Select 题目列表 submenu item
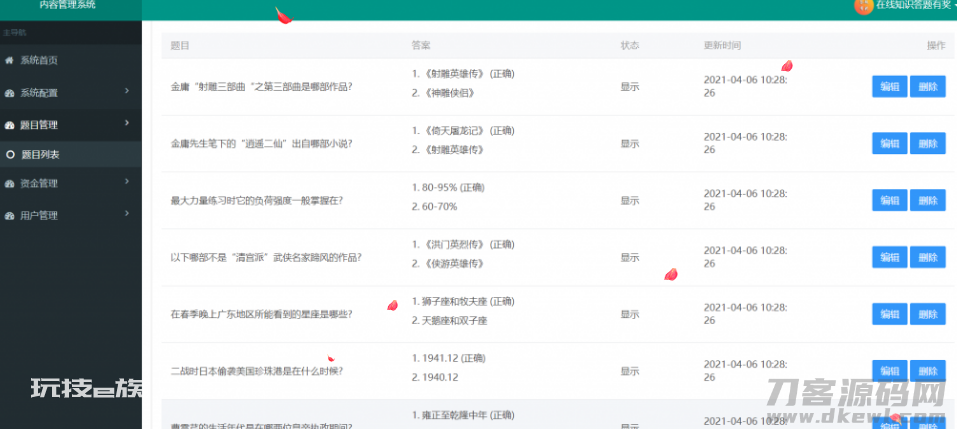 point(71,155)
